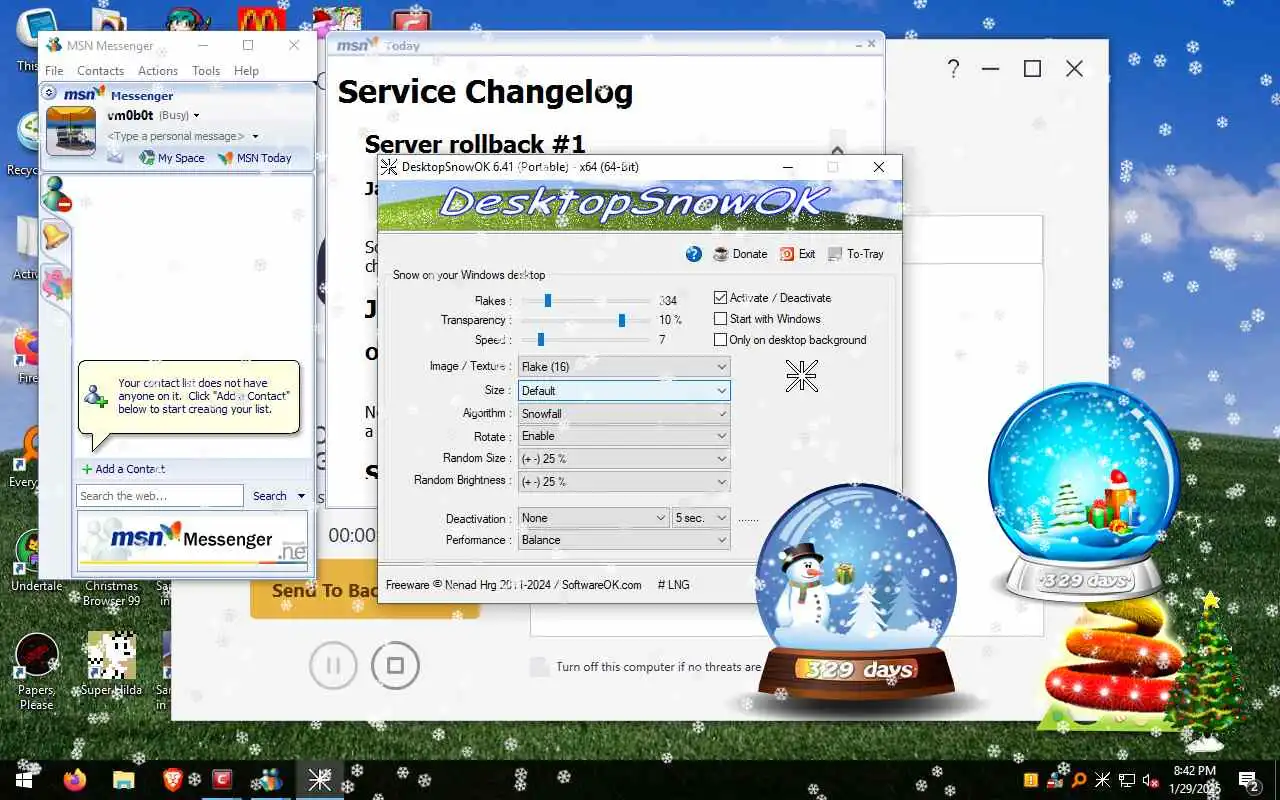
Task: Click the muted volume tray icon
Action: tap(1151, 780)
